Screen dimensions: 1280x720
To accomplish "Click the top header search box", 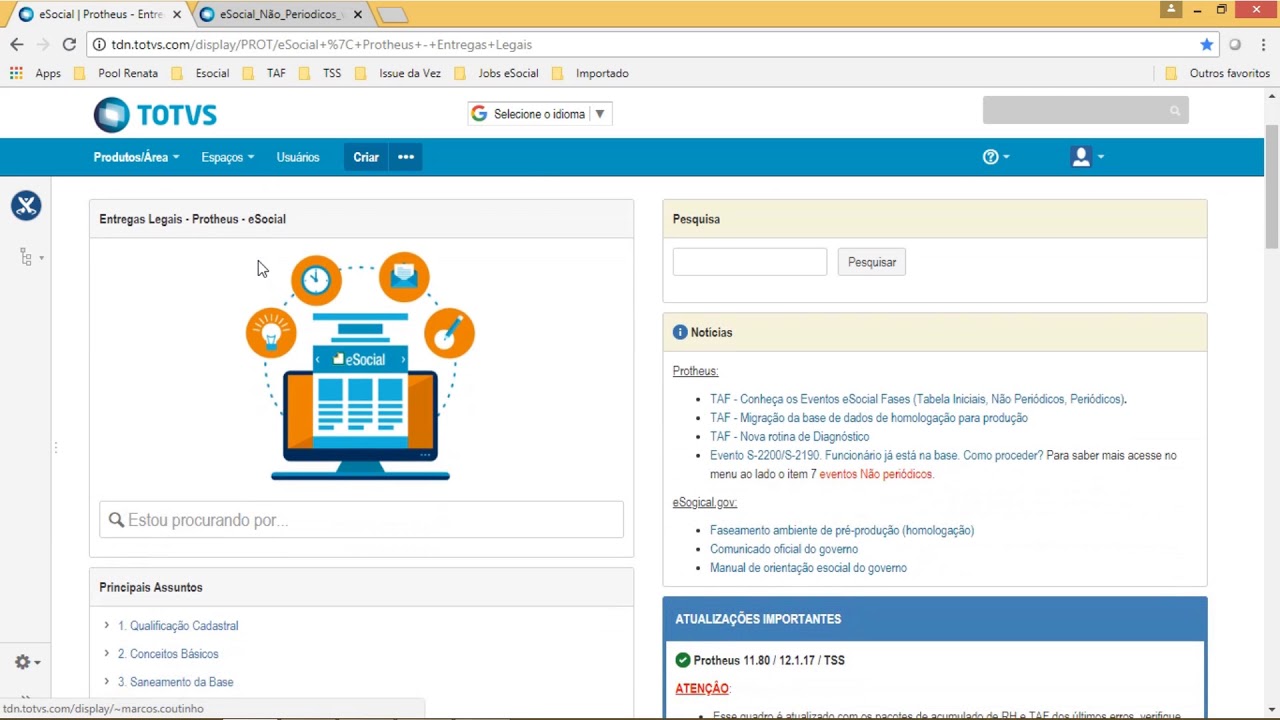I will [x=1085, y=111].
